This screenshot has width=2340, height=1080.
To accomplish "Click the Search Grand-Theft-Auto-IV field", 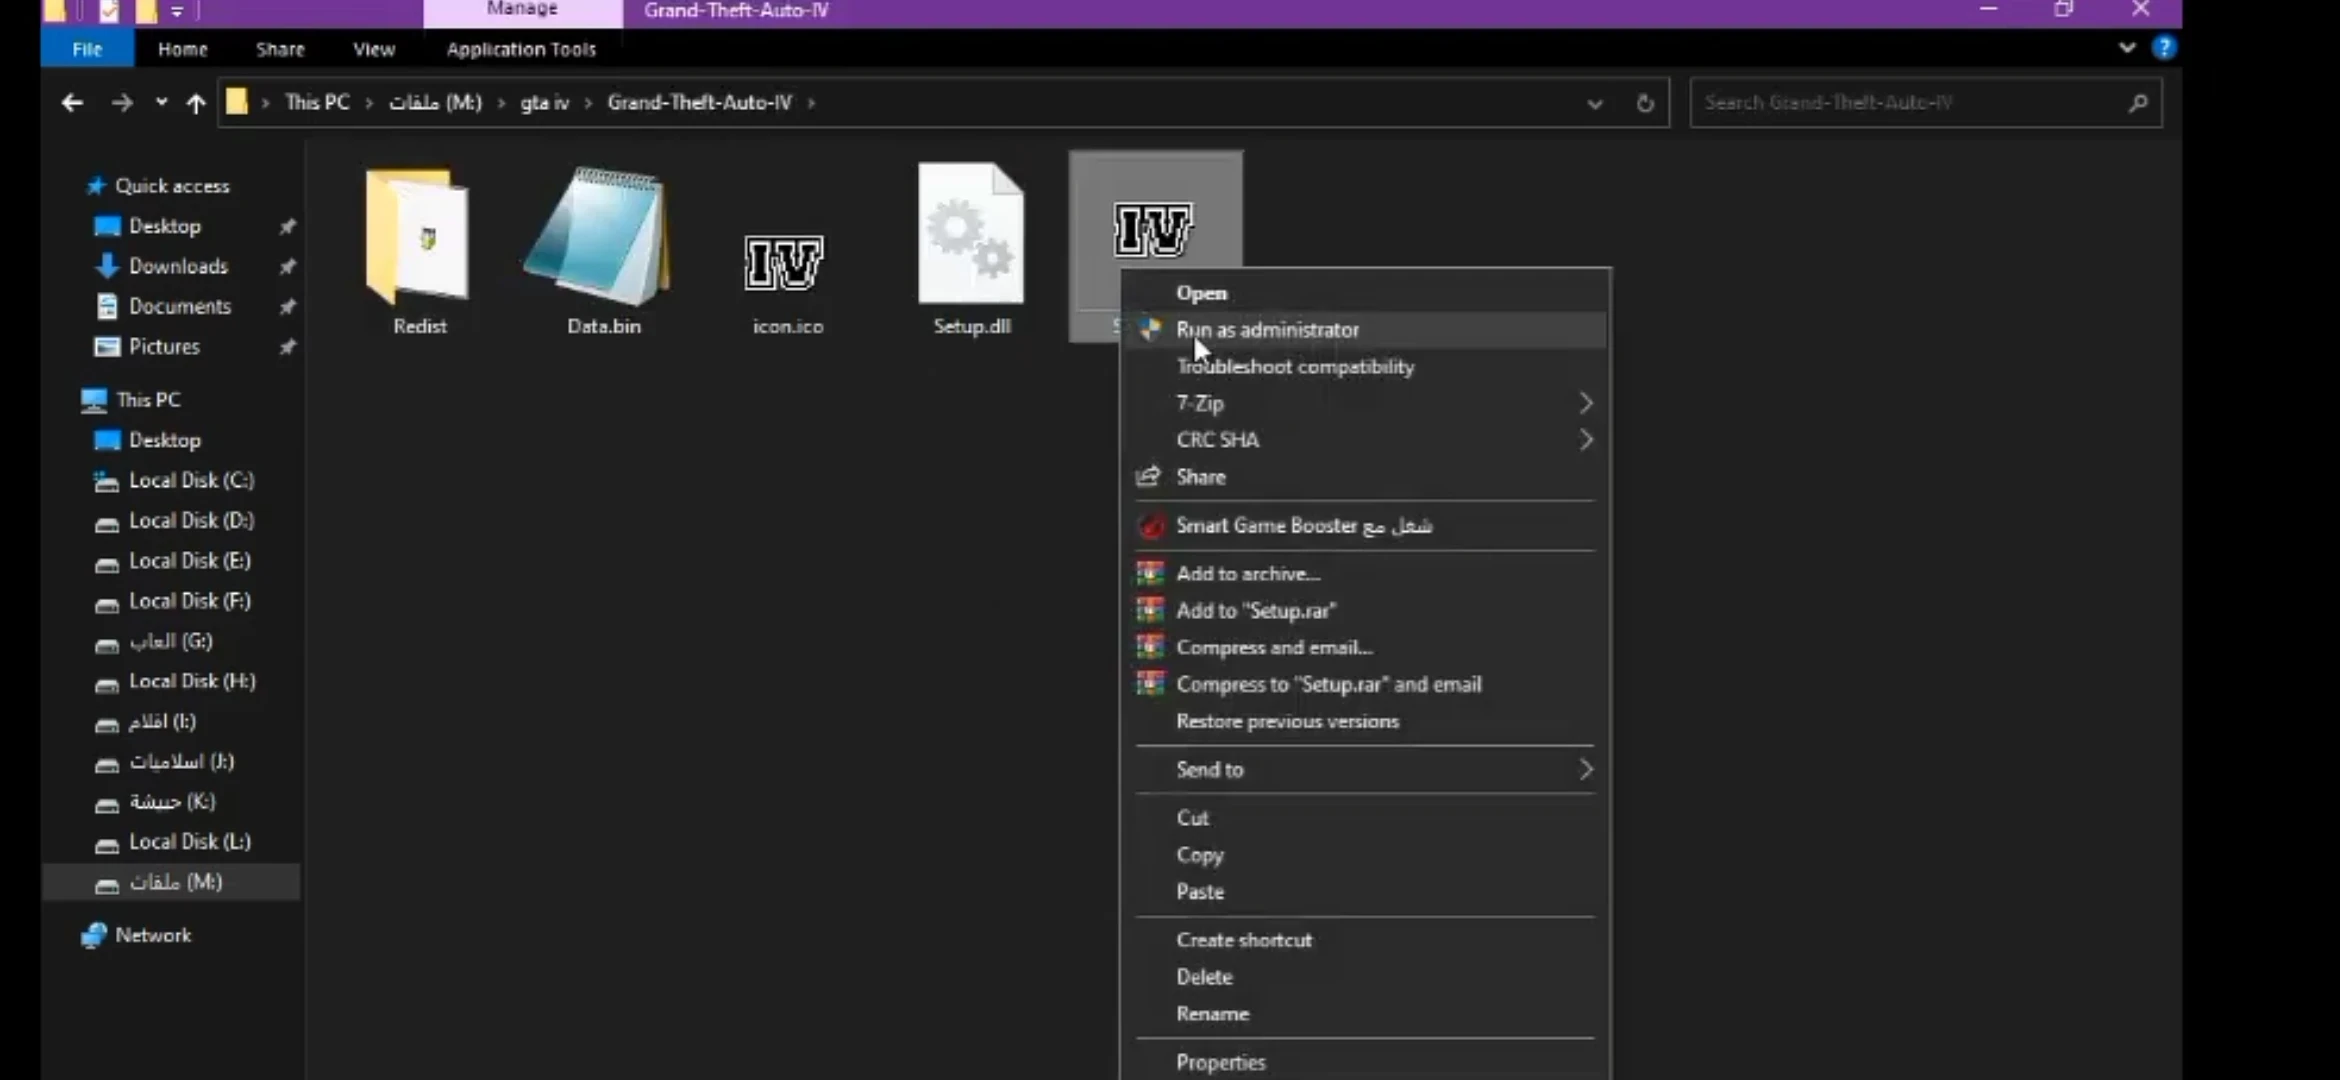I will pyautogui.click(x=1910, y=103).
